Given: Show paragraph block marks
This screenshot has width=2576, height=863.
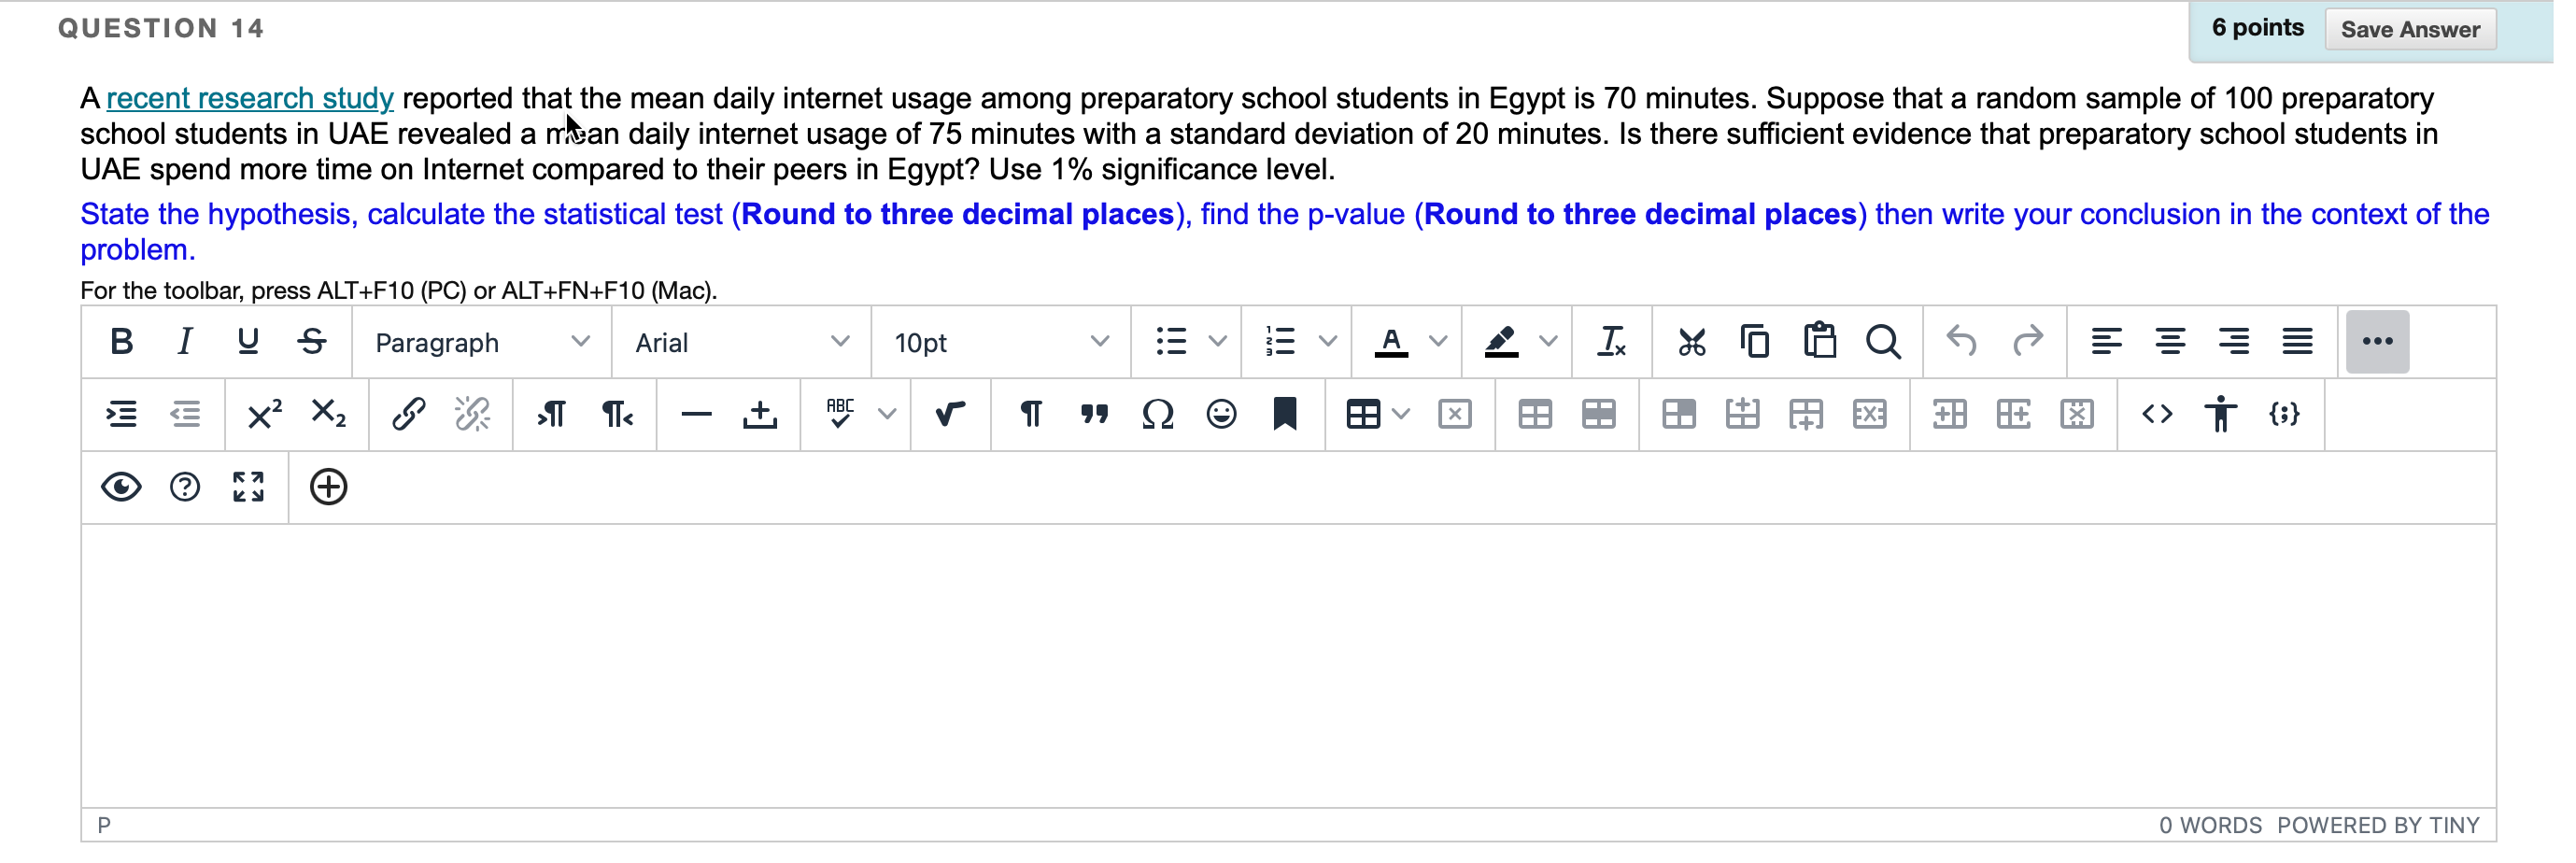Looking at the screenshot, I should coord(1030,414).
